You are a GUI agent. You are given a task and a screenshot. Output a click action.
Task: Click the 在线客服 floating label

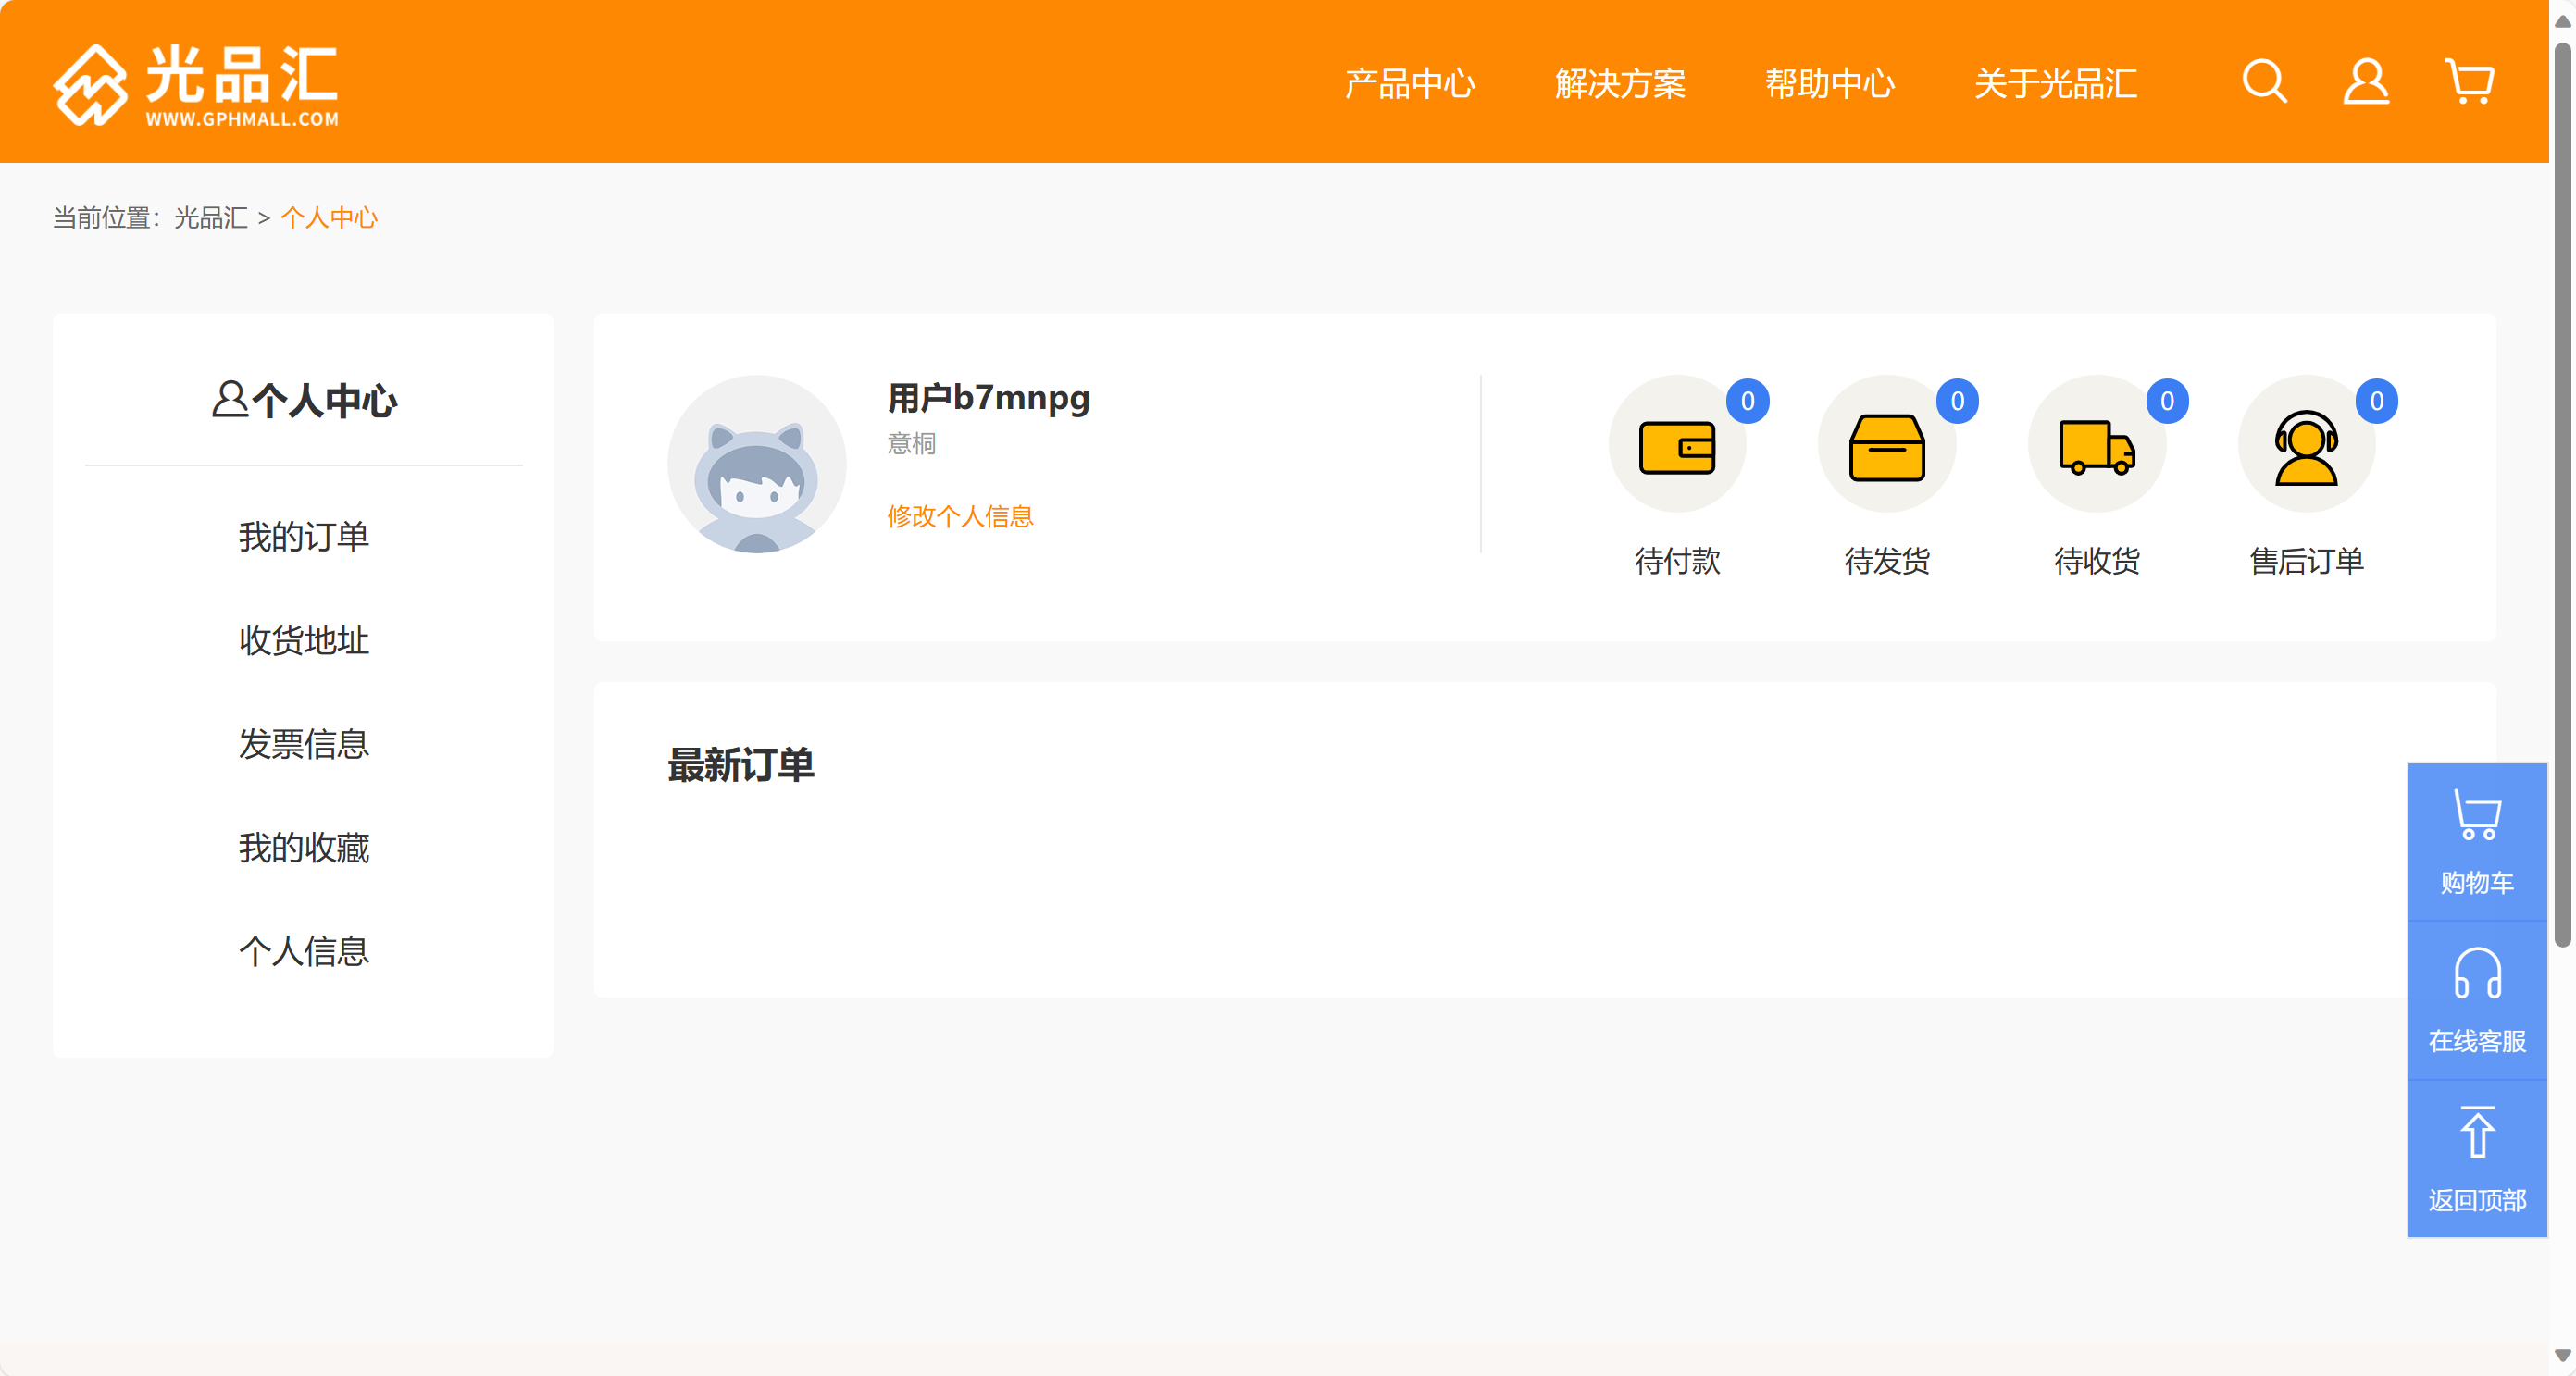[2477, 1041]
